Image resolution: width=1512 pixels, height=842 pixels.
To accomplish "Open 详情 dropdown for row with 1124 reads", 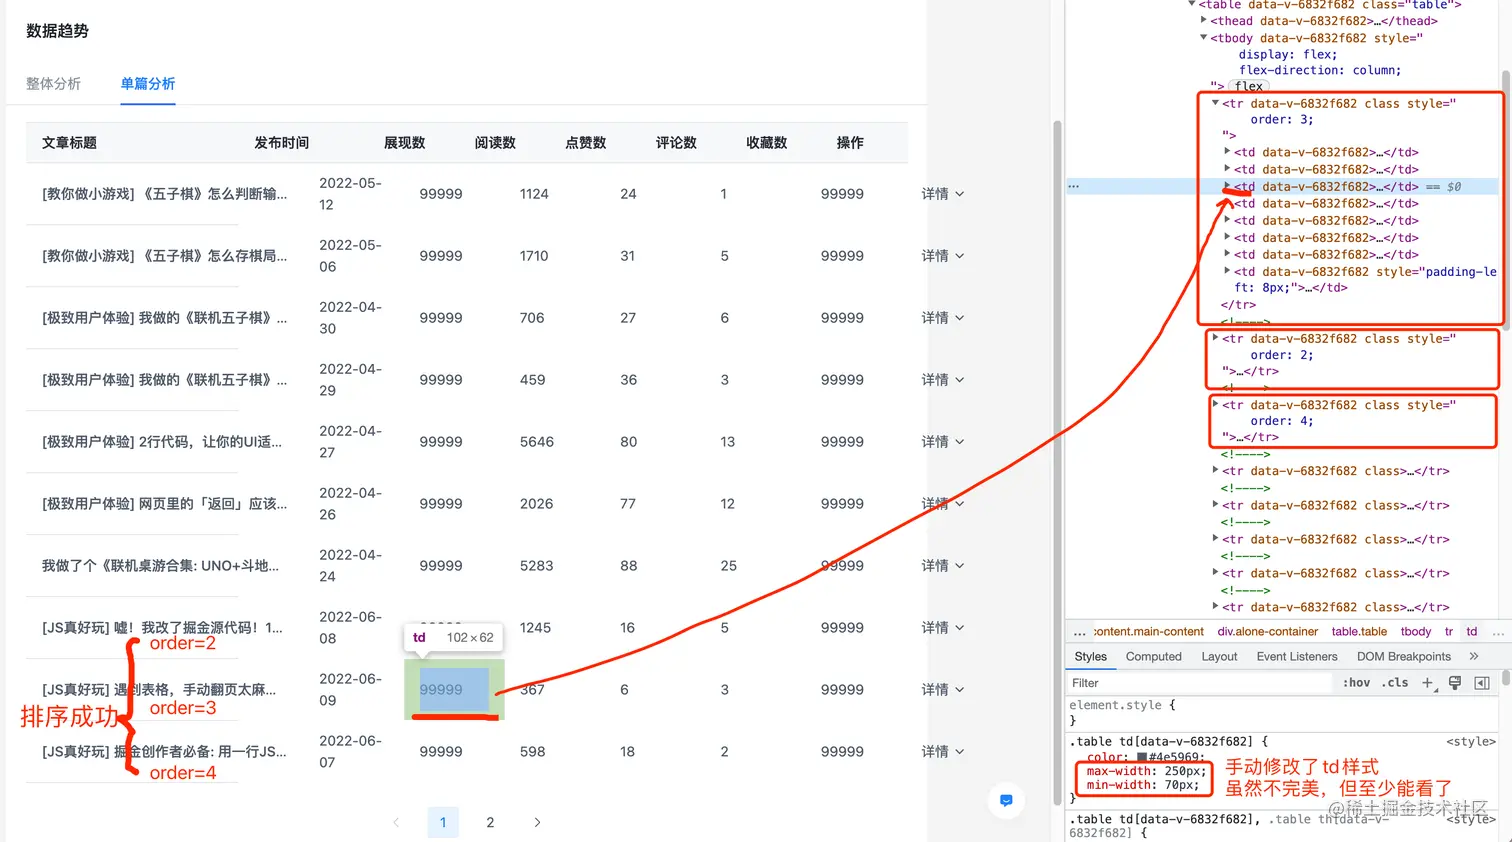I will coord(943,194).
